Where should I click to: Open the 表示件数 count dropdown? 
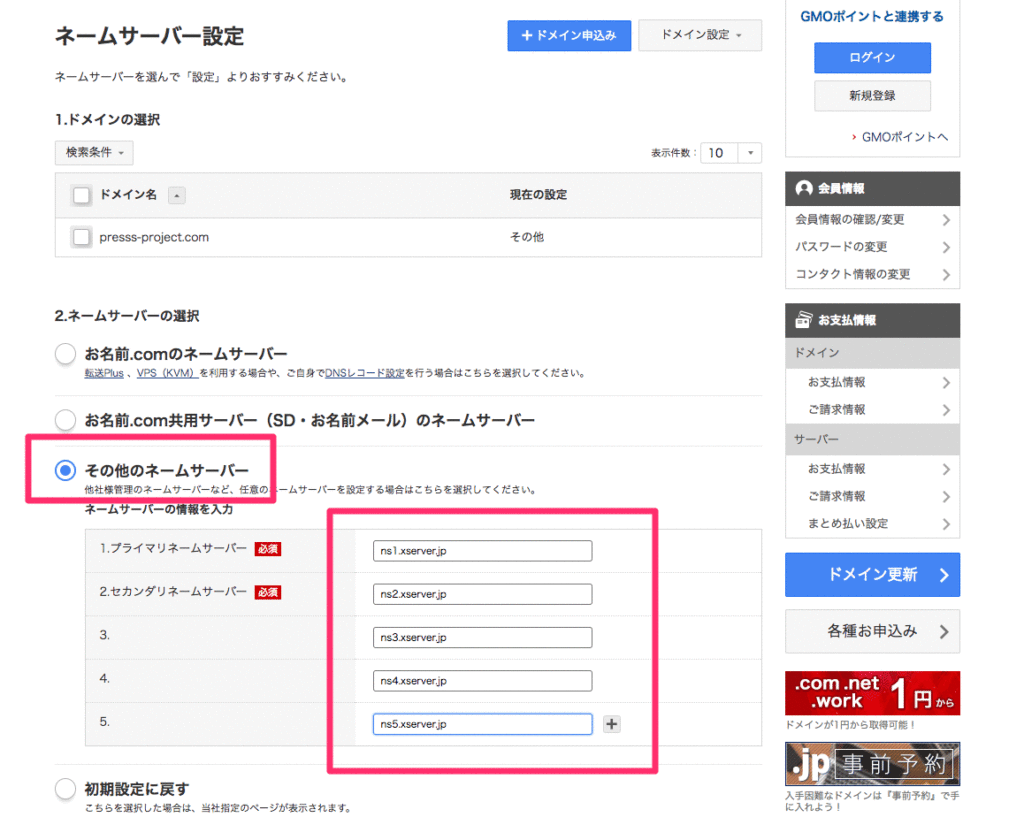731,153
